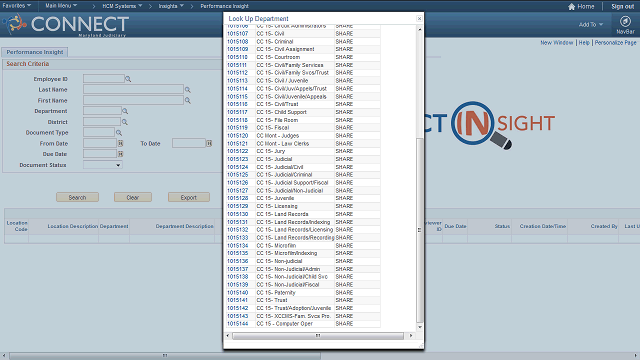Click the Created By column header
Viewport: 640px width, 360px height.
604,226
